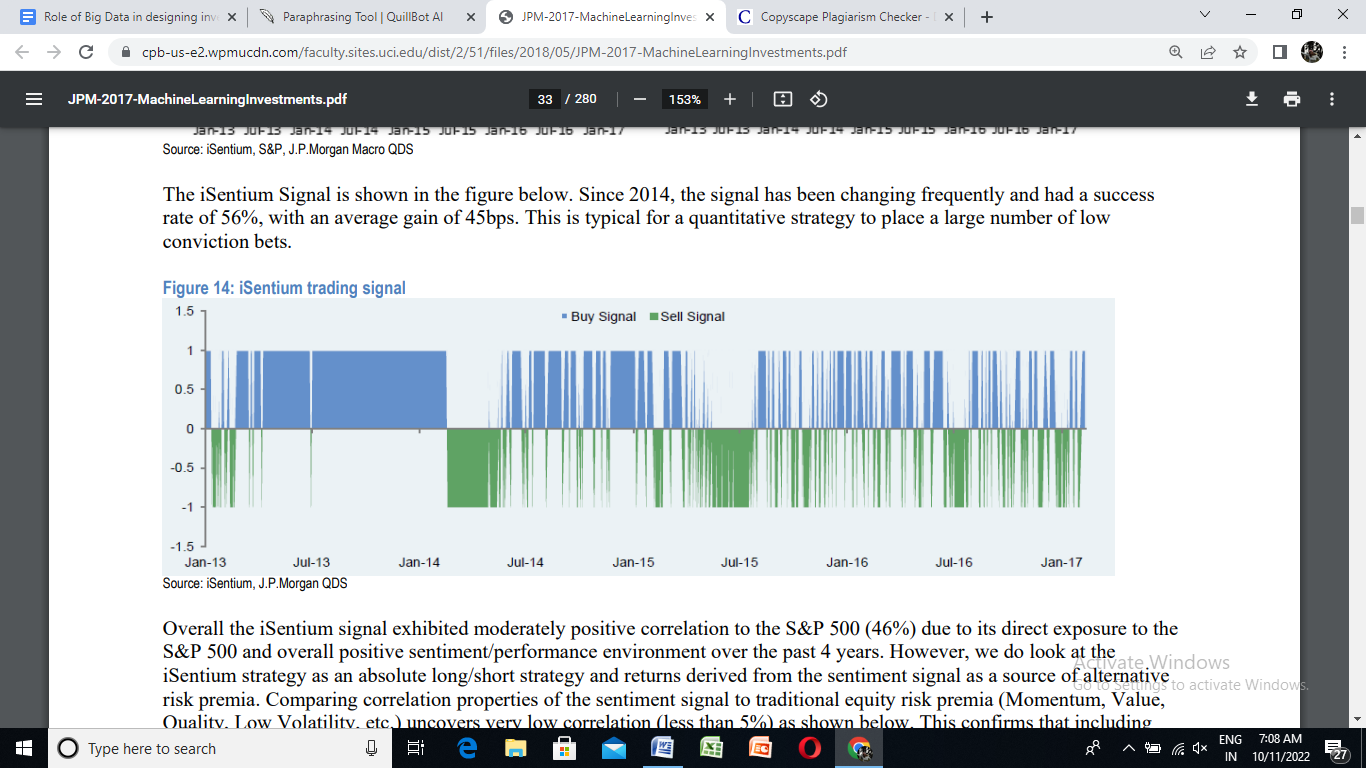Zoom out of the PDF document
This screenshot has height=768, width=1366.
[640, 99]
